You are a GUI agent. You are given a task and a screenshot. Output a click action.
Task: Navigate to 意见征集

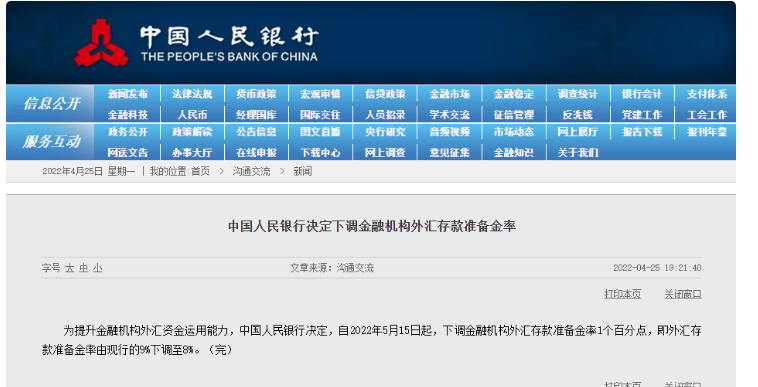click(x=450, y=153)
